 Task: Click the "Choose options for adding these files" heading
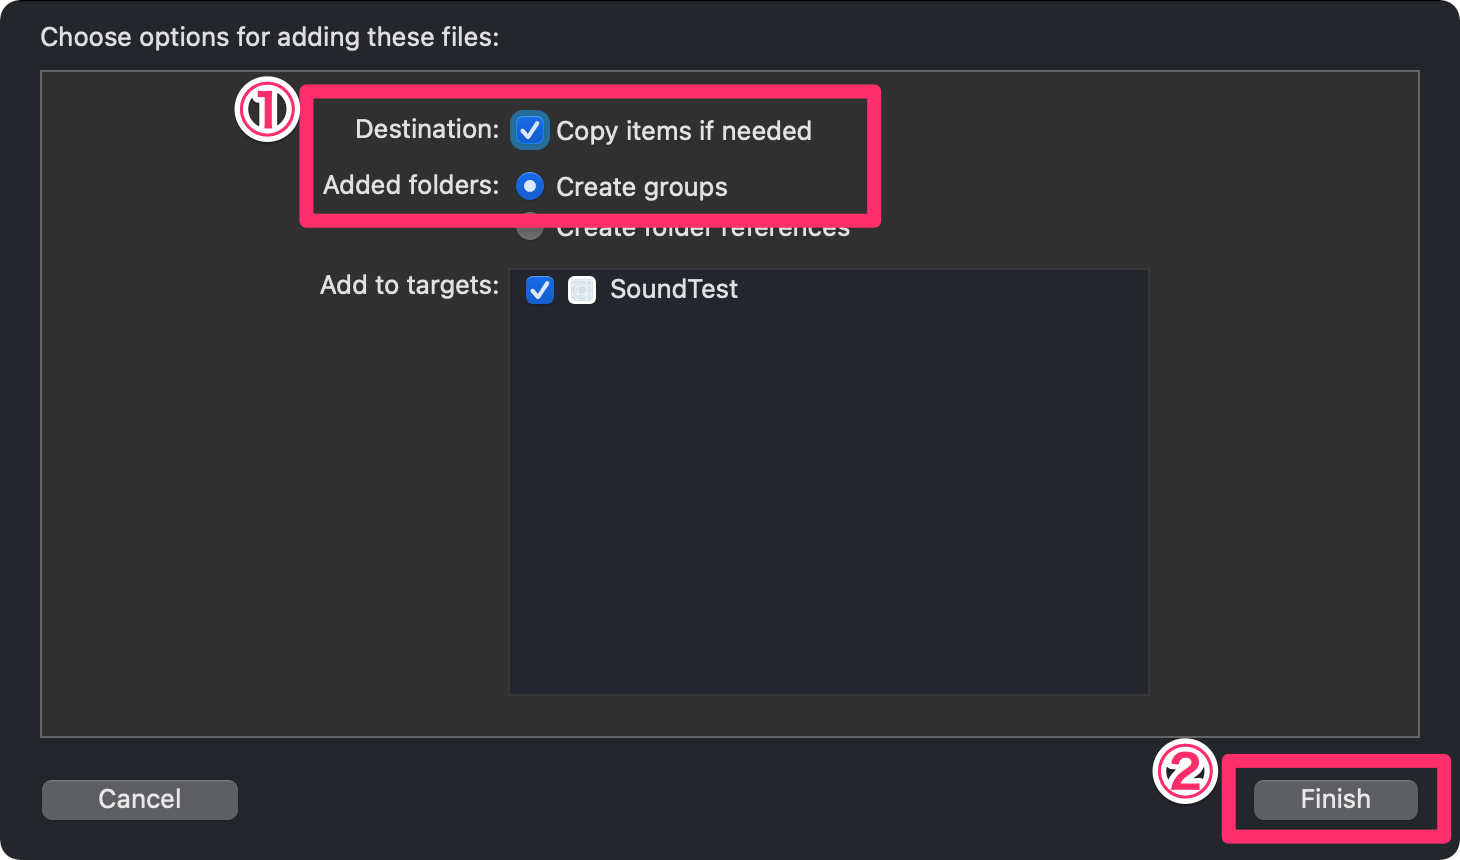(x=269, y=37)
